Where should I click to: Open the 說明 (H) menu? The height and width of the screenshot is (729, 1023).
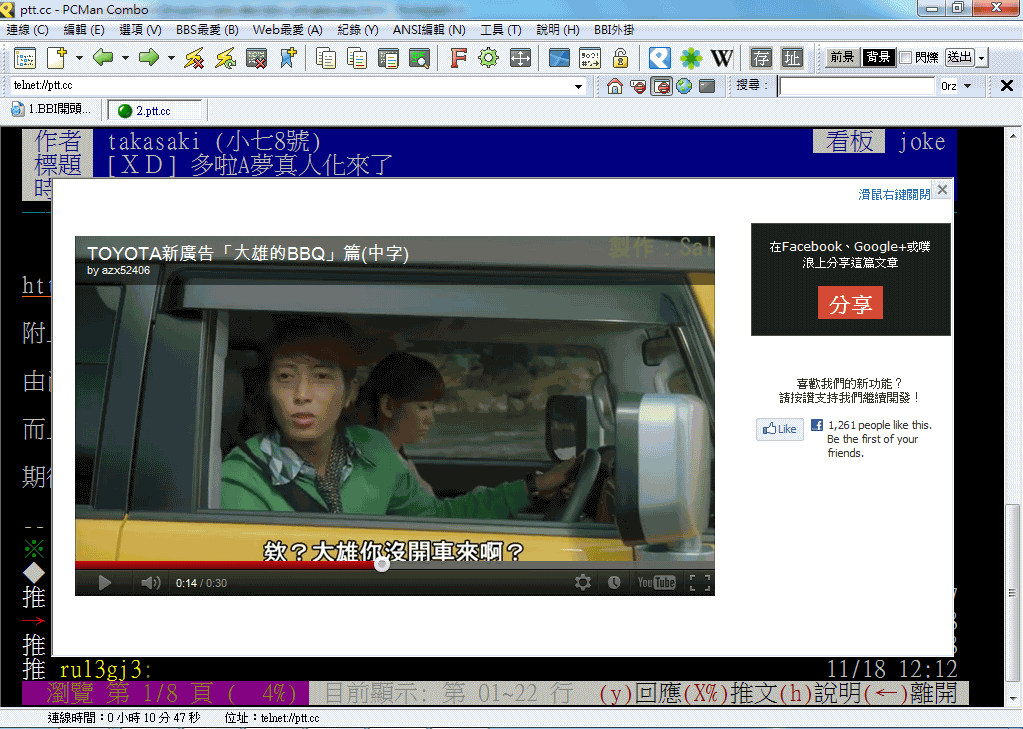click(x=558, y=30)
